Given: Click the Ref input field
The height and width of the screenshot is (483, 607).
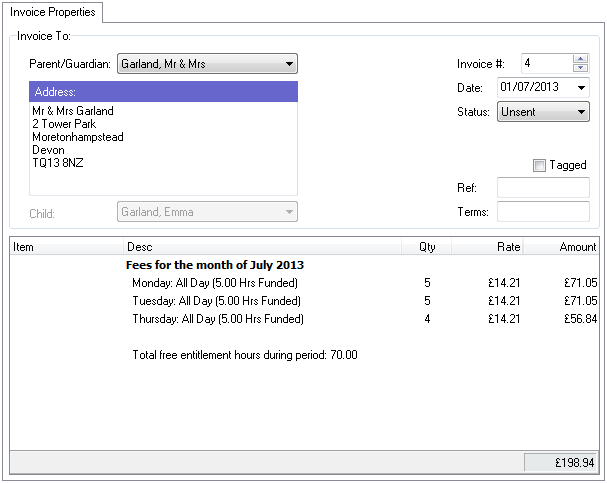Looking at the screenshot, I should coord(543,188).
